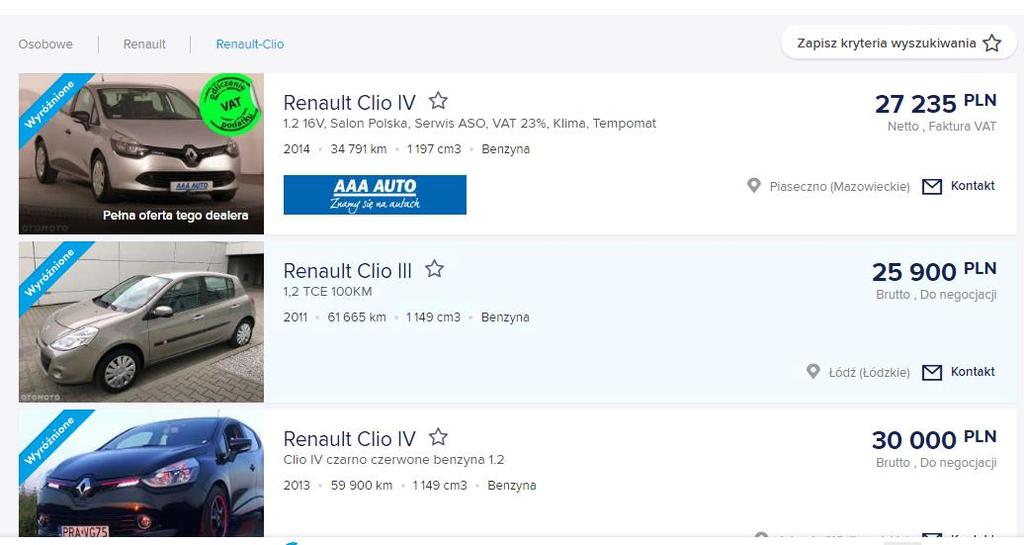The image size is (1024, 545).
Task: Open the Renault Clio IV 27 235 PLN title
Action: coord(349,102)
